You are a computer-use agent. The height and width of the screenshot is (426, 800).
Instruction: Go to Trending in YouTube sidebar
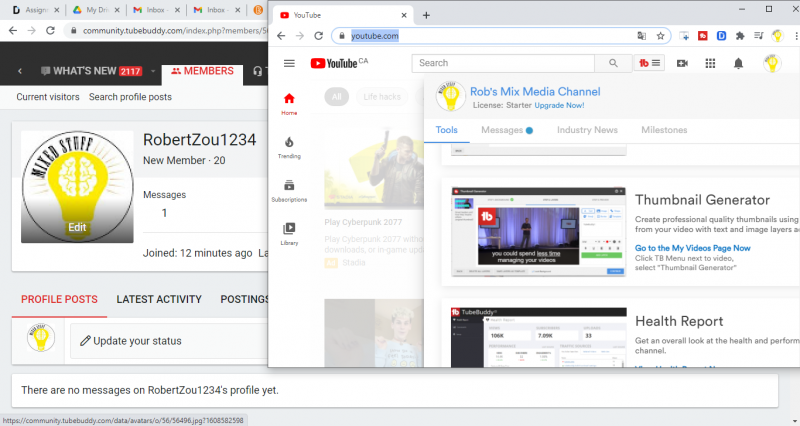point(289,148)
